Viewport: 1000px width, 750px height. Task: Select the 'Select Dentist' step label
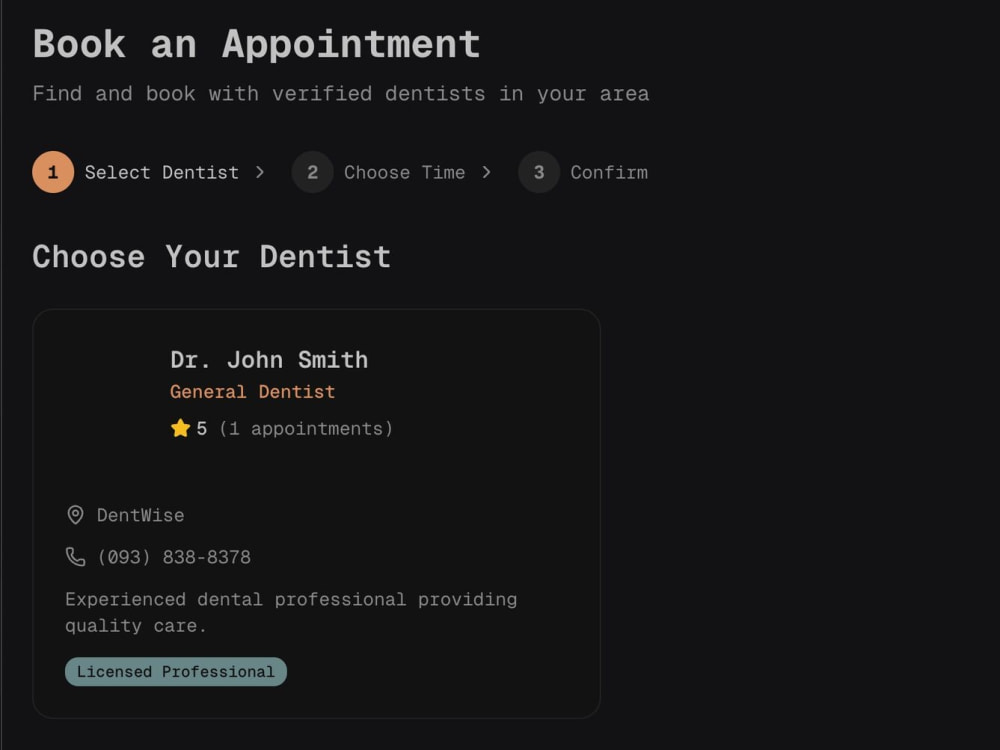[x=162, y=172]
